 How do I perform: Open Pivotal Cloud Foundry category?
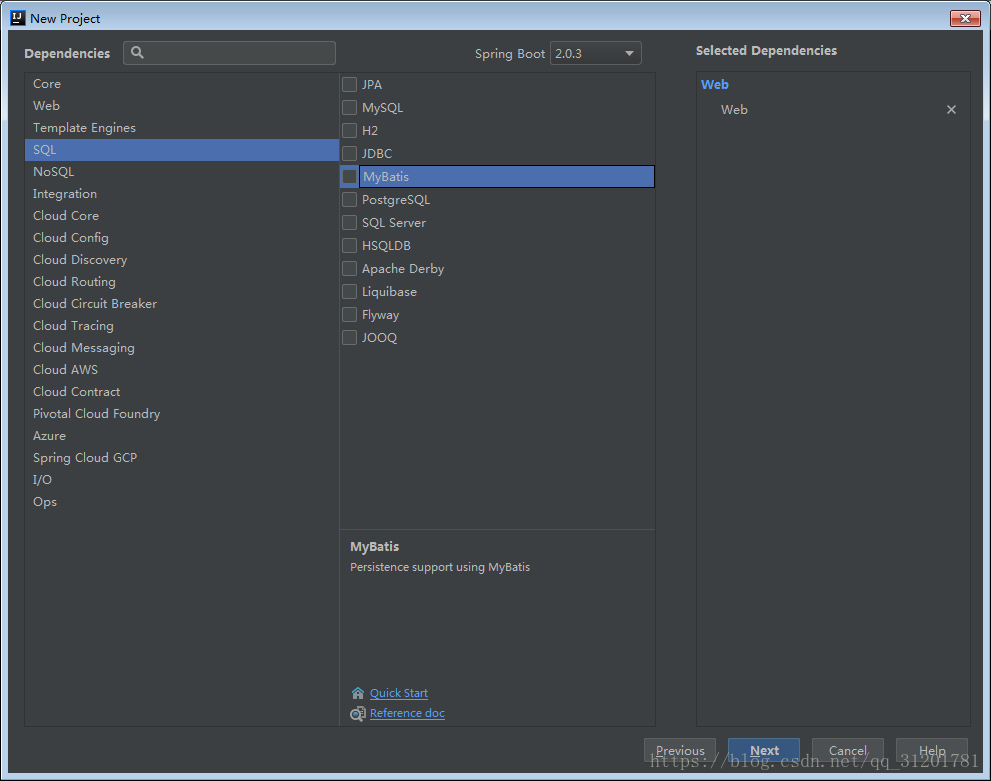tap(181, 414)
